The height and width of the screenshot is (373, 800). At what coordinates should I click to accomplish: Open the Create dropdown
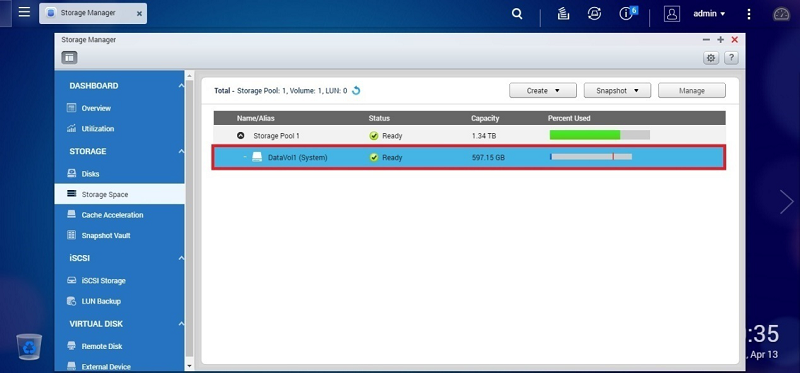coord(543,90)
